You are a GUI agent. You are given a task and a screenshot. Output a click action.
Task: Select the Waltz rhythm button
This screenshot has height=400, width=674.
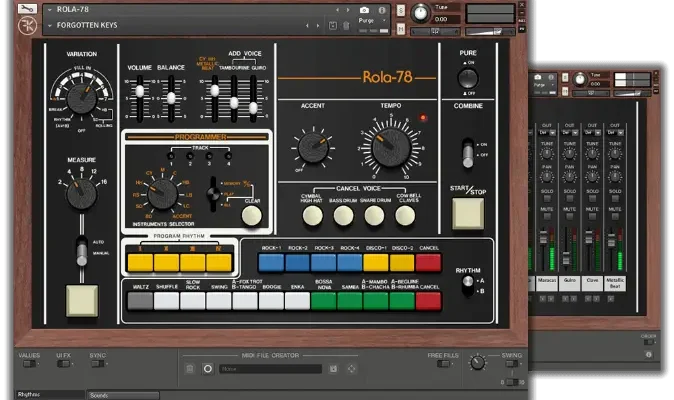tap(141, 300)
